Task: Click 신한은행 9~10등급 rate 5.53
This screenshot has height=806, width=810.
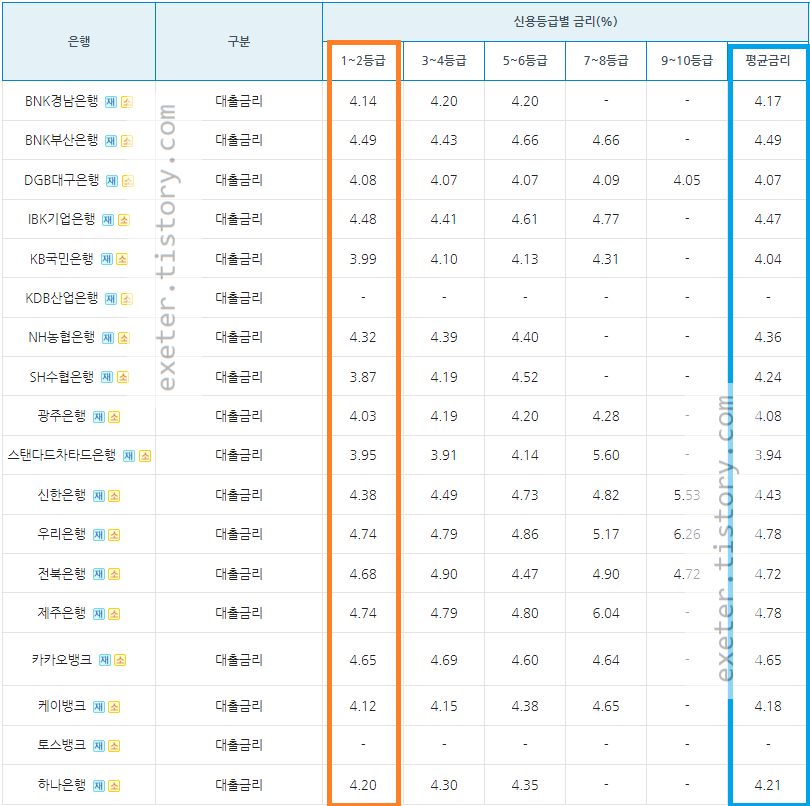Action: point(687,495)
